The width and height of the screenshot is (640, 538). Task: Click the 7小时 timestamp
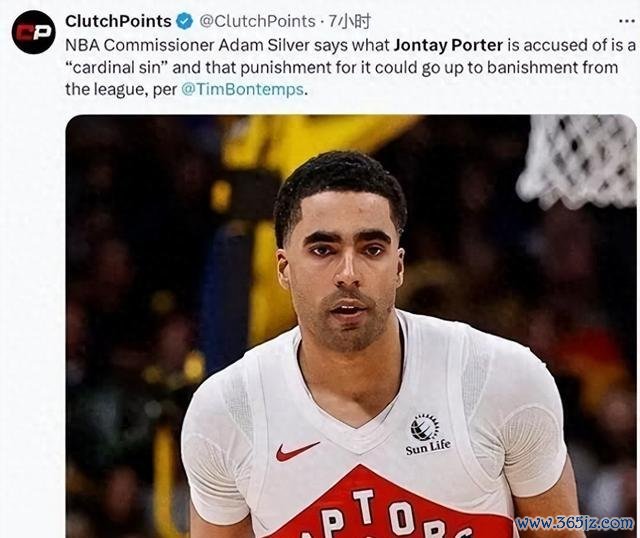(349, 21)
